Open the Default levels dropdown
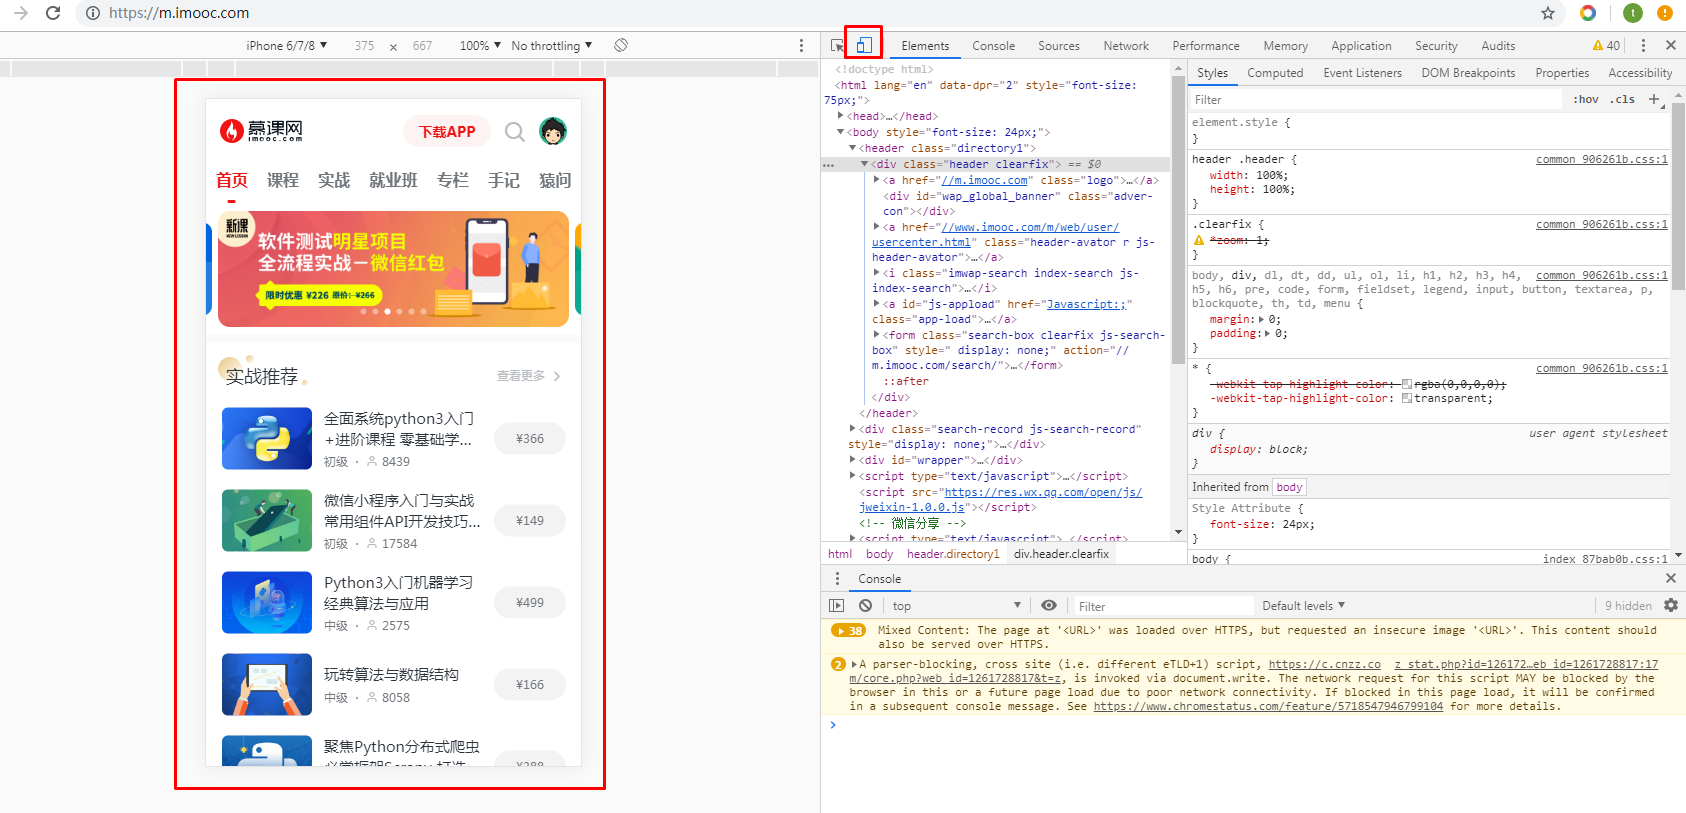Screen dimensions: 1686x813 [1304, 606]
